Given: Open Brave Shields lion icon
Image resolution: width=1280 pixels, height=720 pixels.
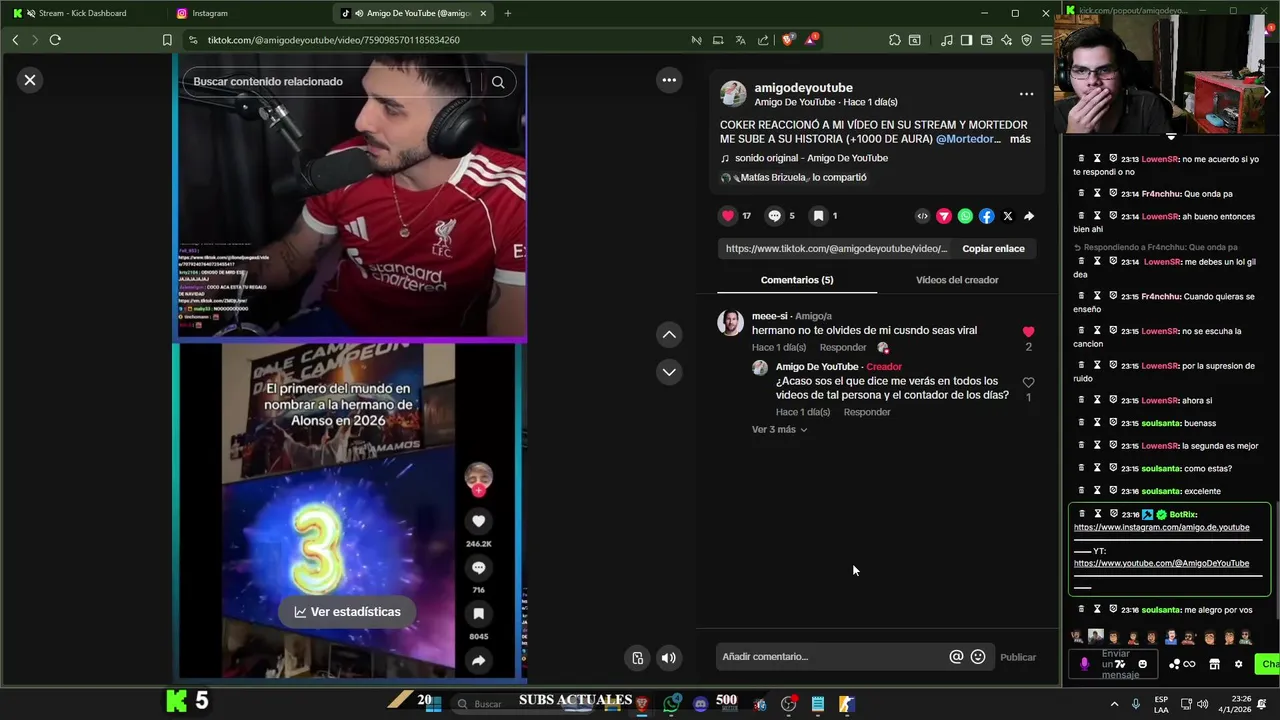Looking at the screenshot, I should pos(788,40).
